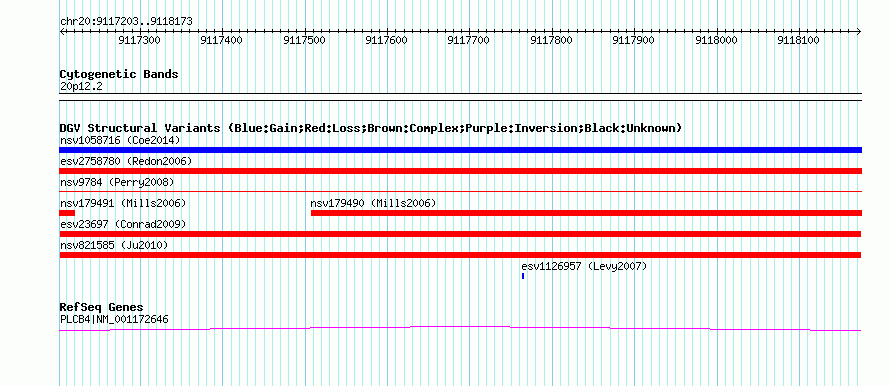Open the nsv179490 (Mills2006) label
The width and height of the screenshot is (890, 386).
coord(373,203)
